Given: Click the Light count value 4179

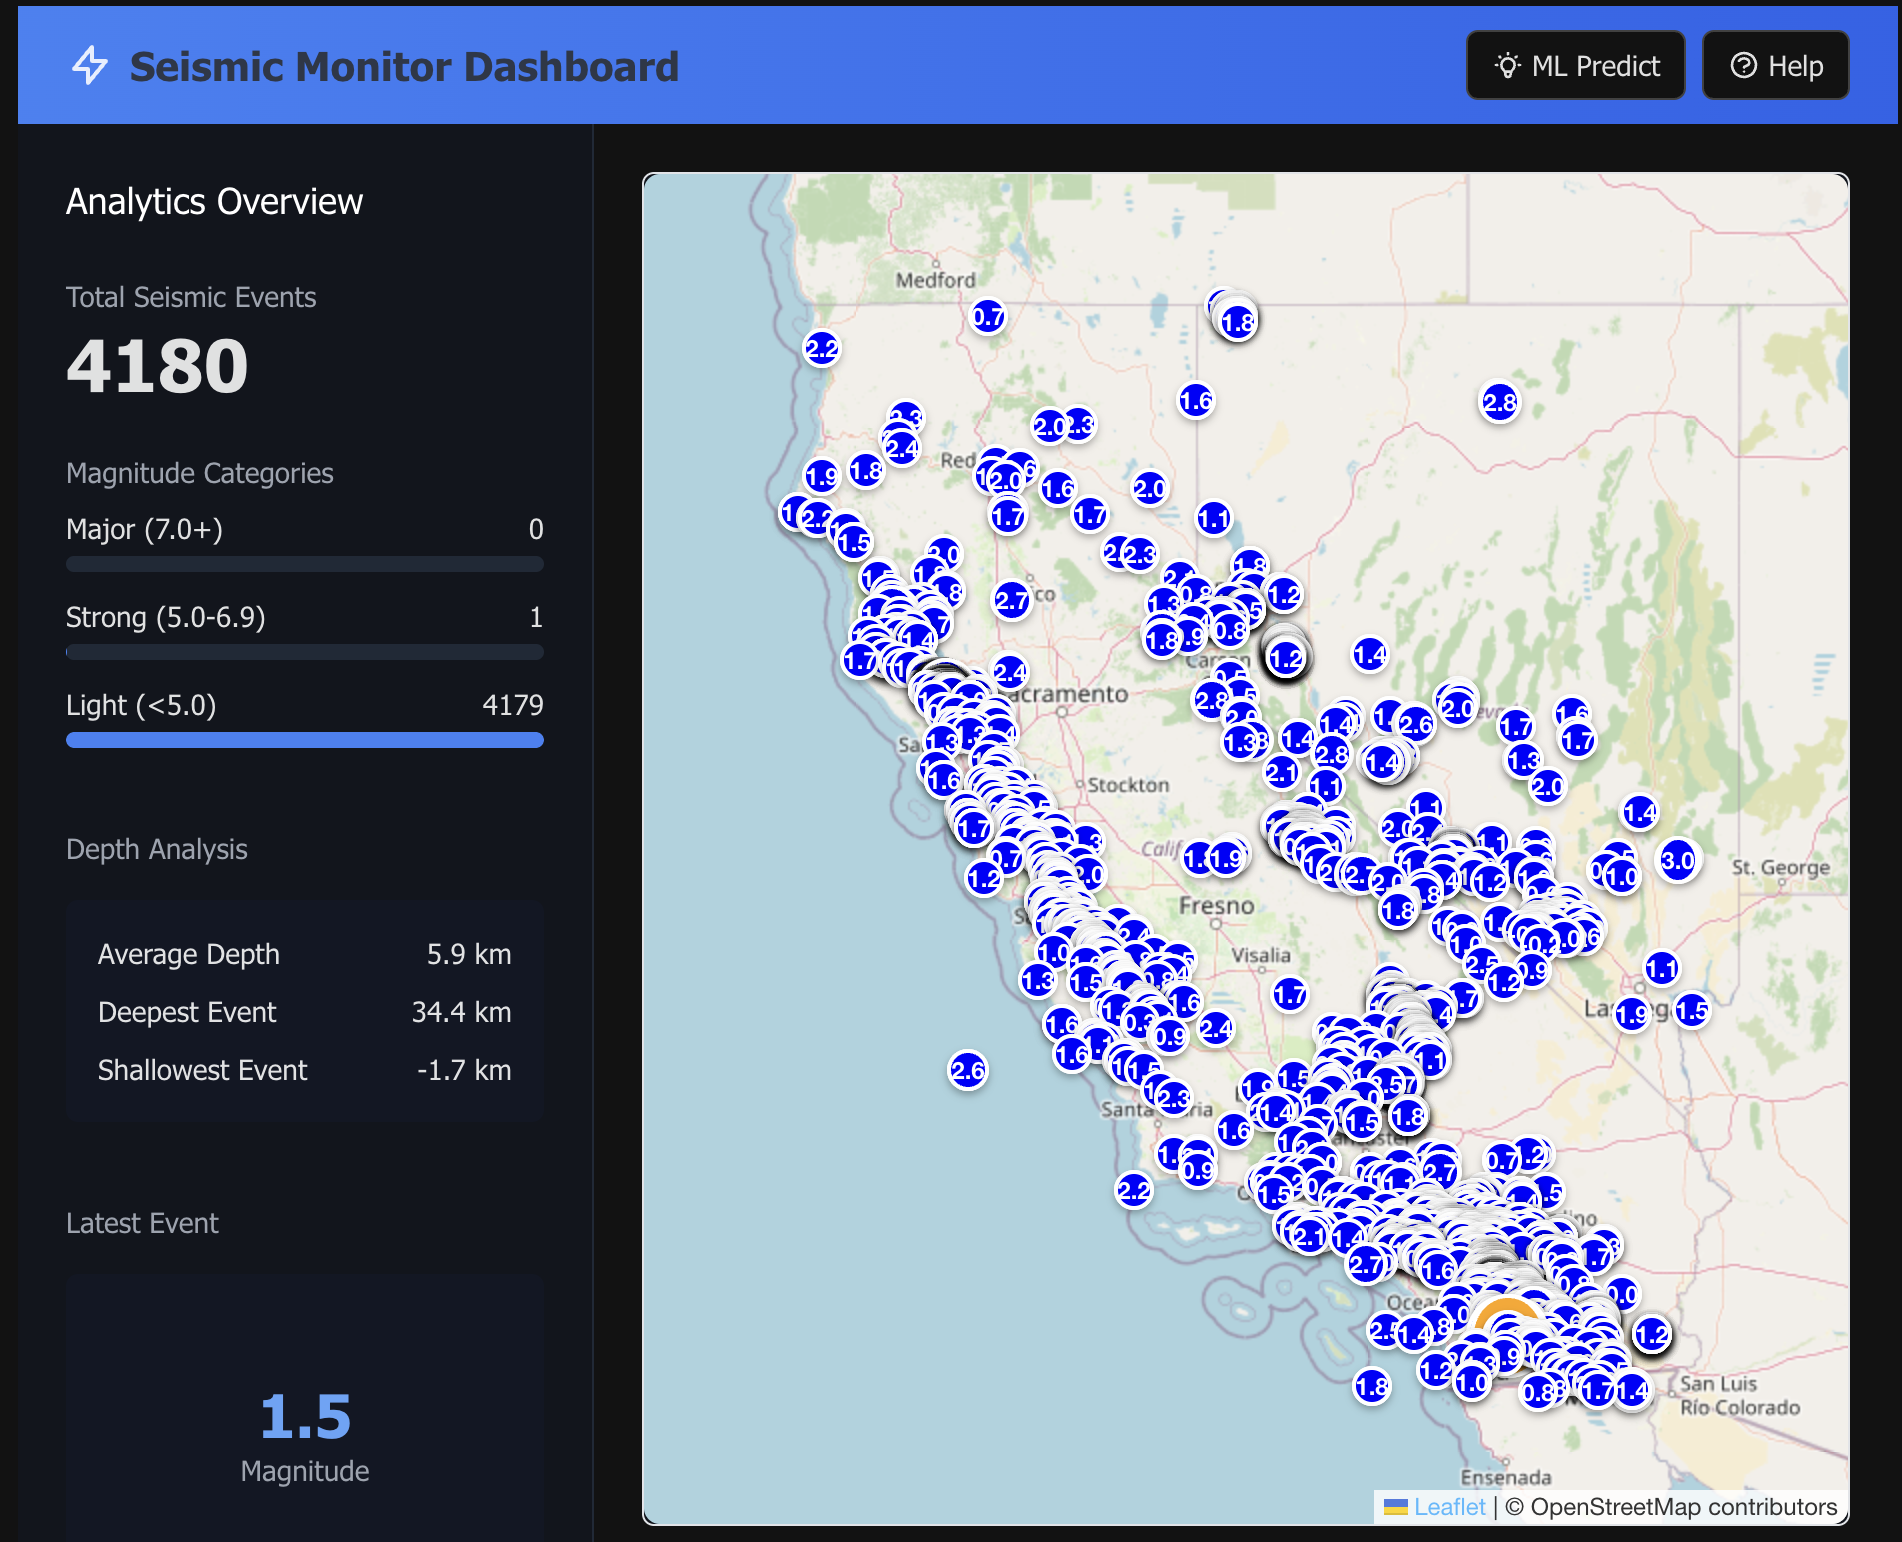Looking at the screenshot, I should (x=512, y=705).
